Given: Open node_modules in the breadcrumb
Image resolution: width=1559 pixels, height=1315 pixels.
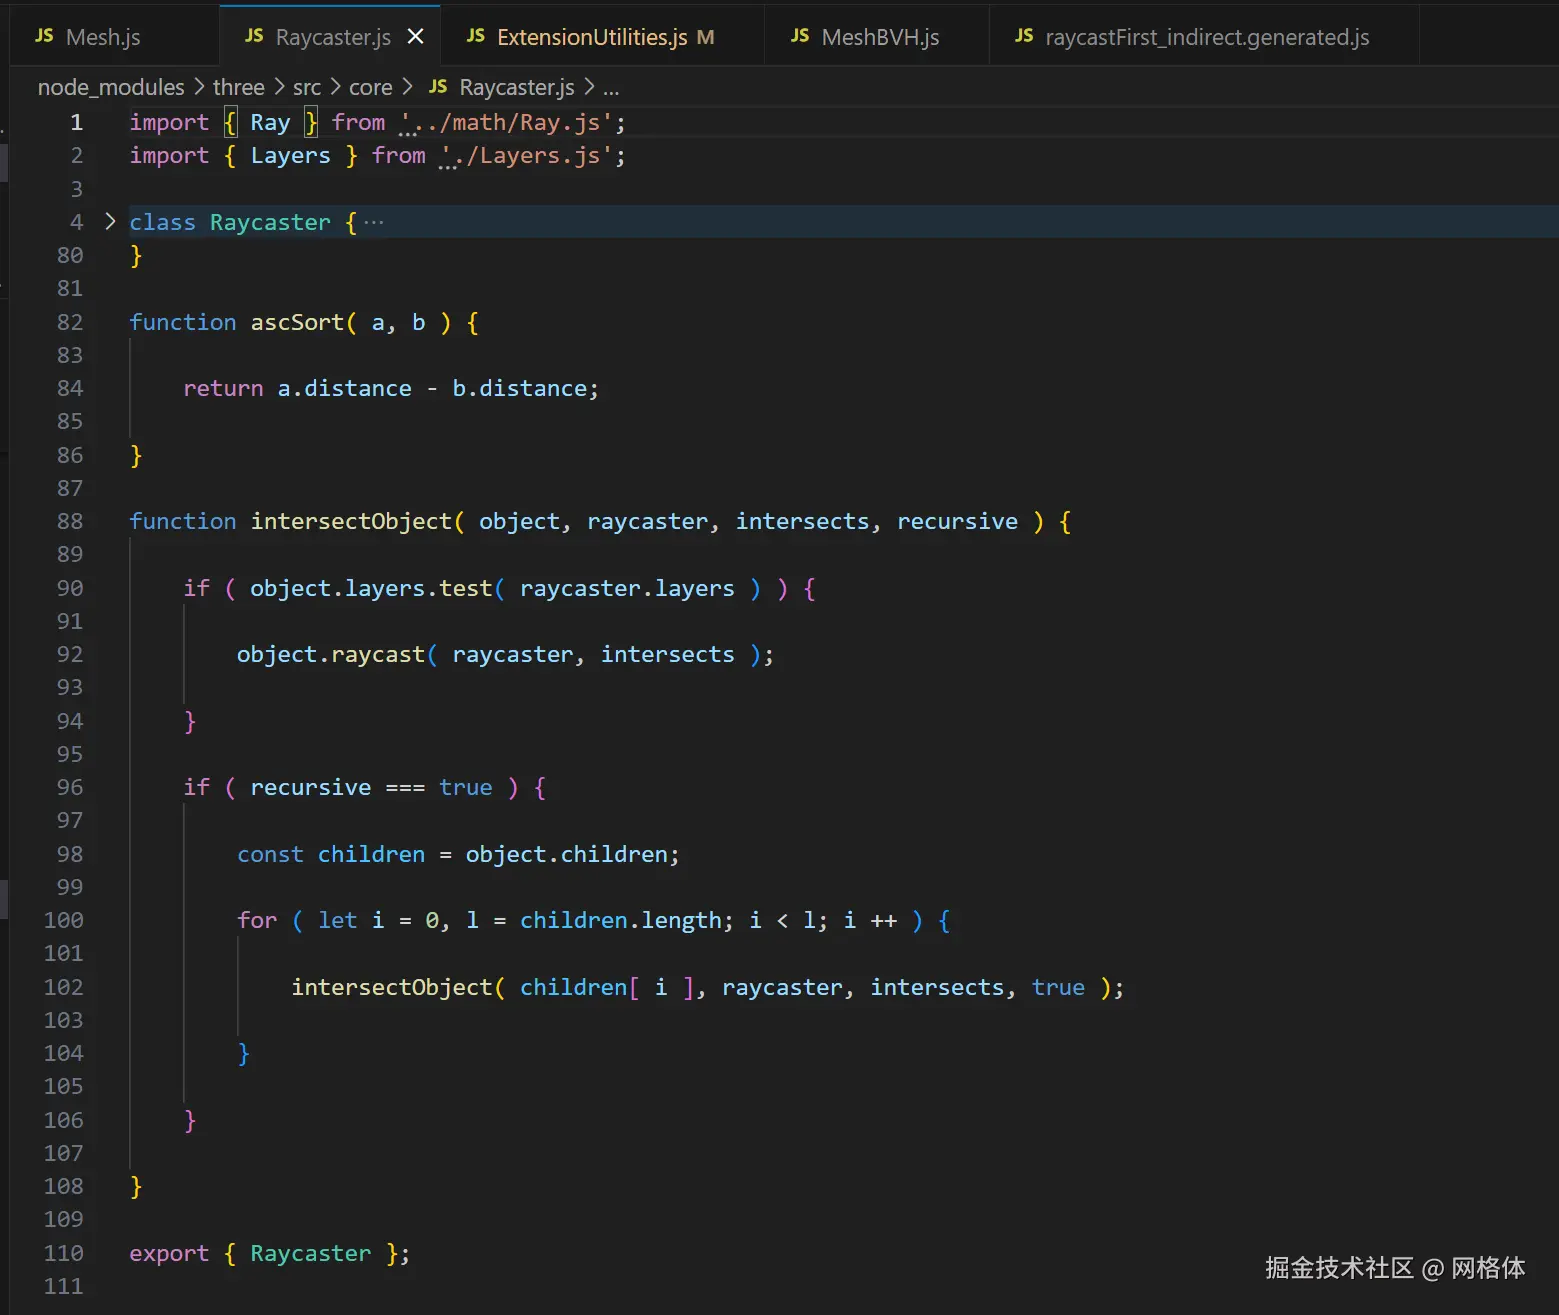Looking at the screenshot, I should [111, 88].
